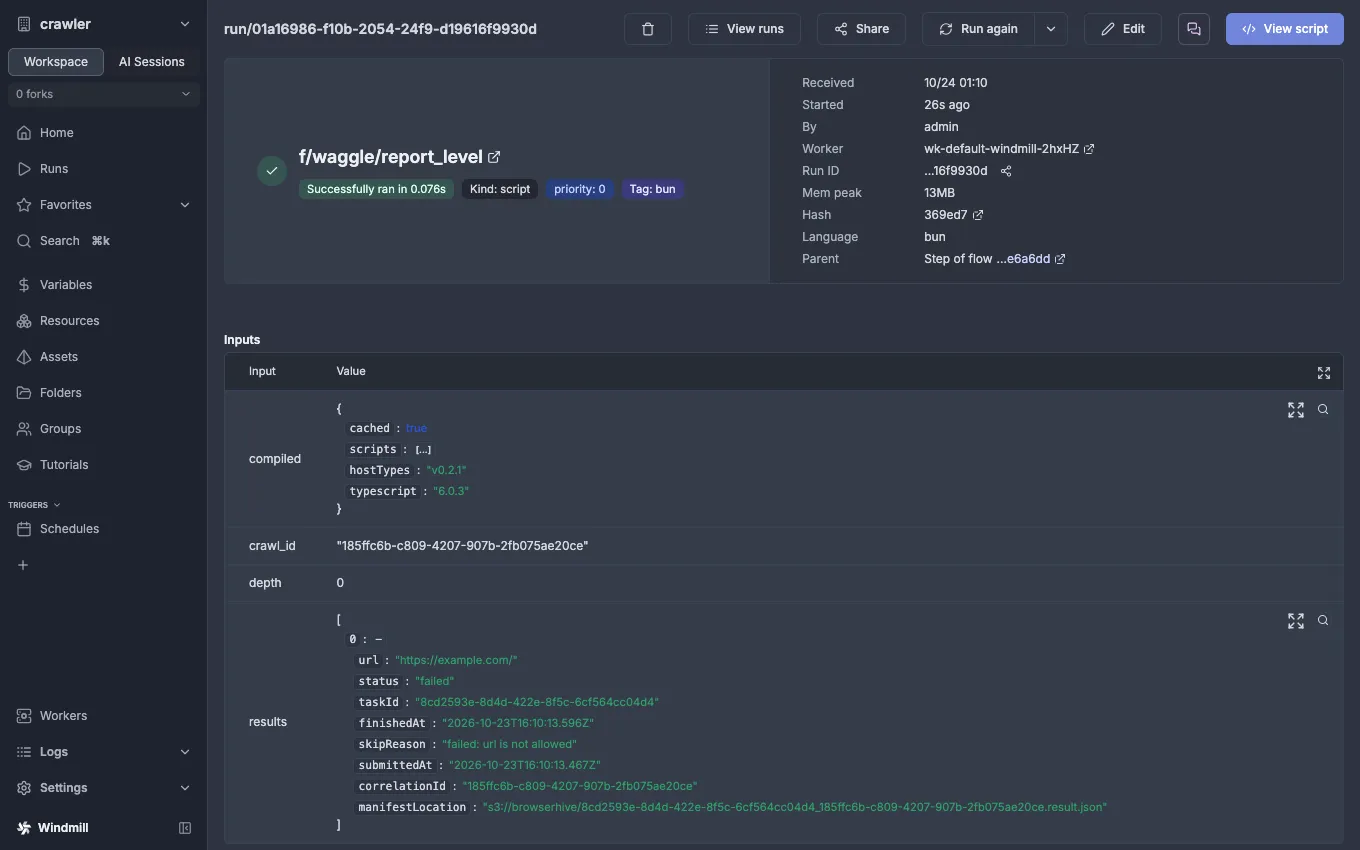Image resolution: width=1360 pixels, height=850 pixels.
Task: Search within the compiled JSON value
Action: [x=1323, y=410]
